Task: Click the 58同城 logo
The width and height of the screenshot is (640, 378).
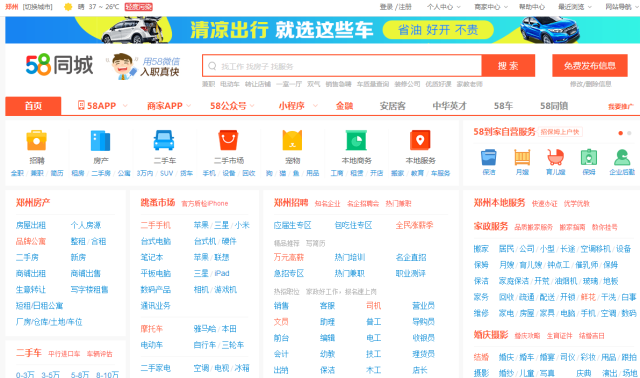Action: 60,65
